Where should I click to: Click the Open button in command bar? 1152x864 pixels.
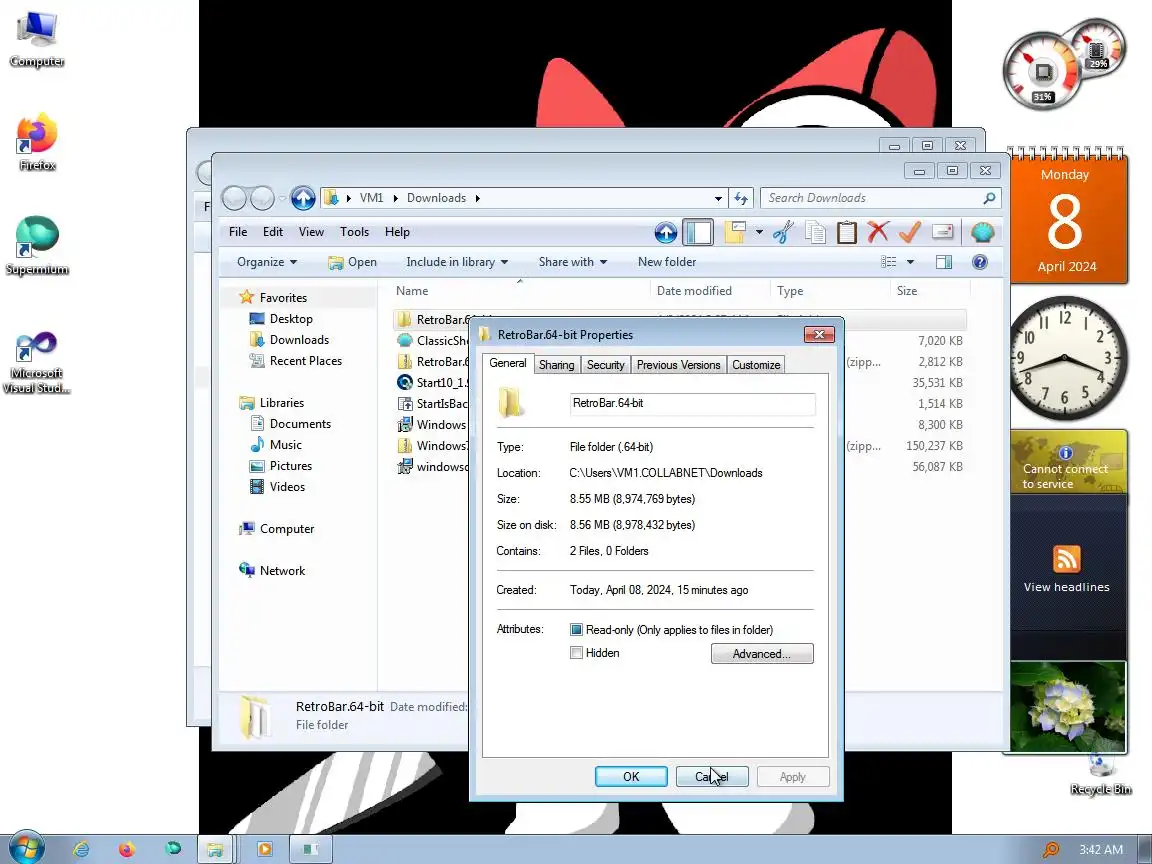[x=352, y=262]
